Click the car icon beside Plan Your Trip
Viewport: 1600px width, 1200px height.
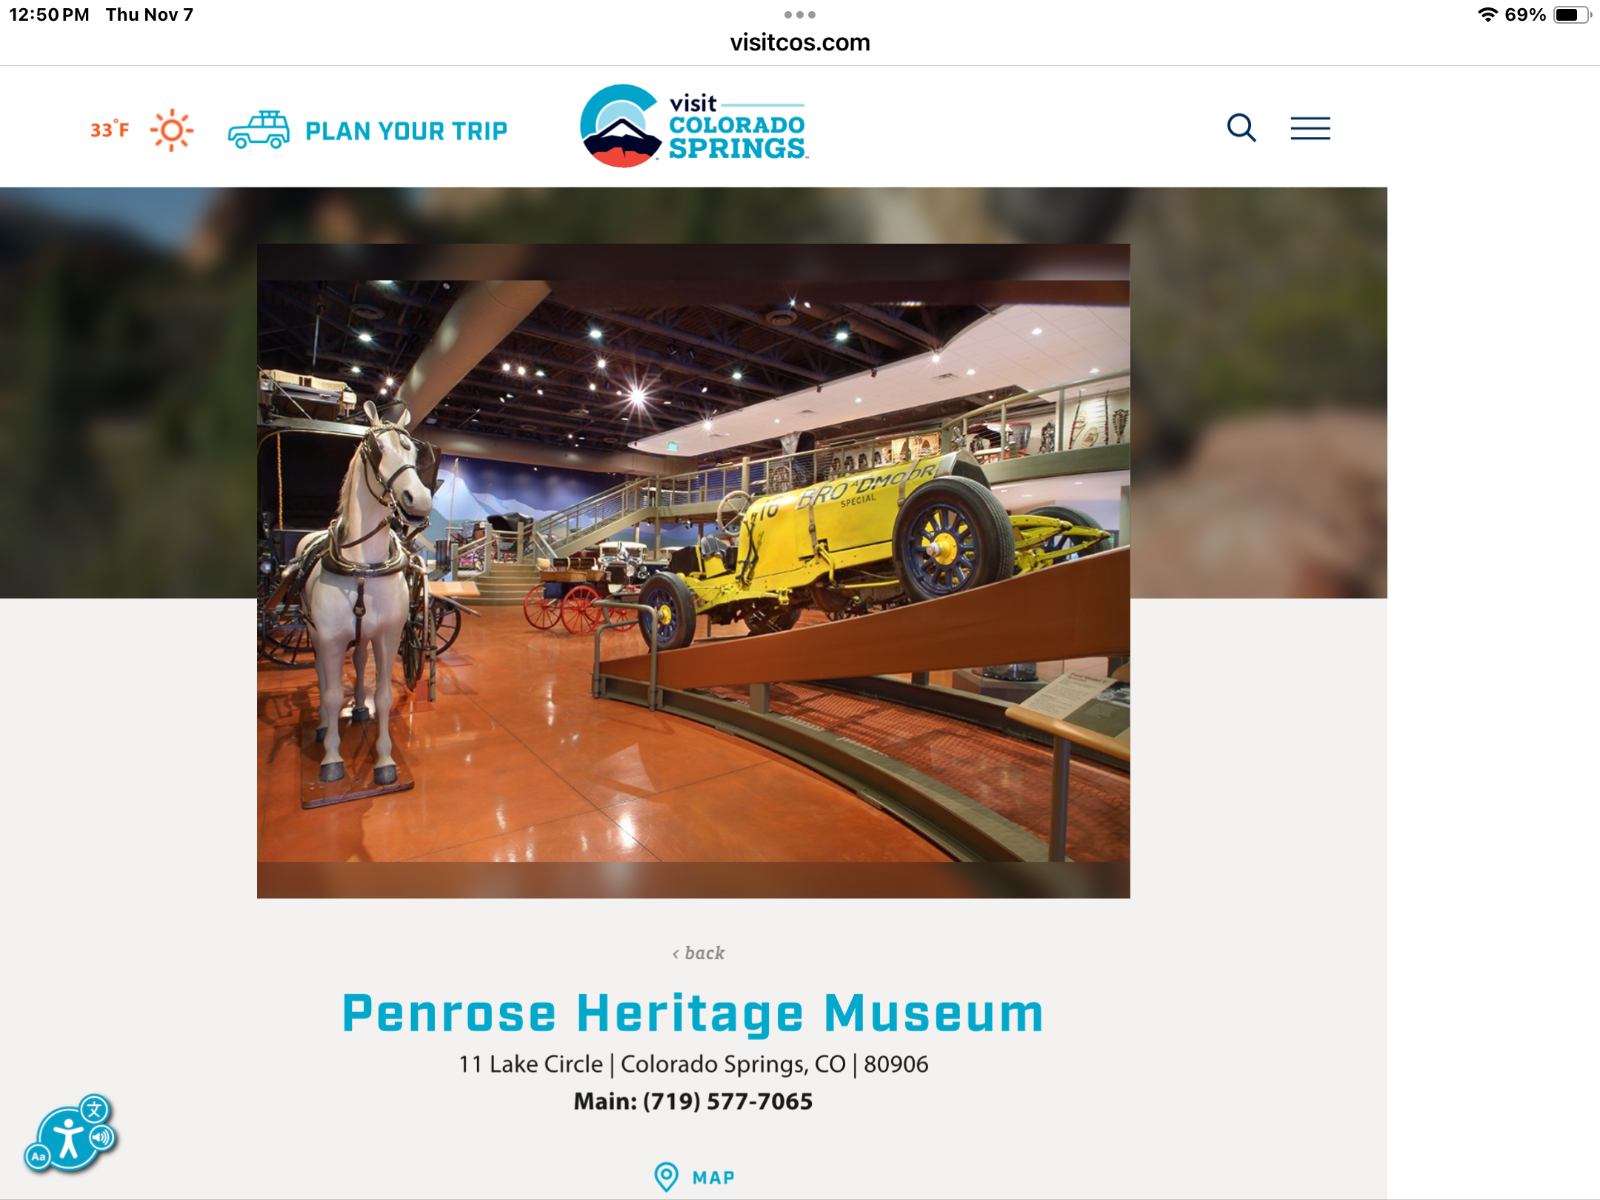[x=259, y=130]
